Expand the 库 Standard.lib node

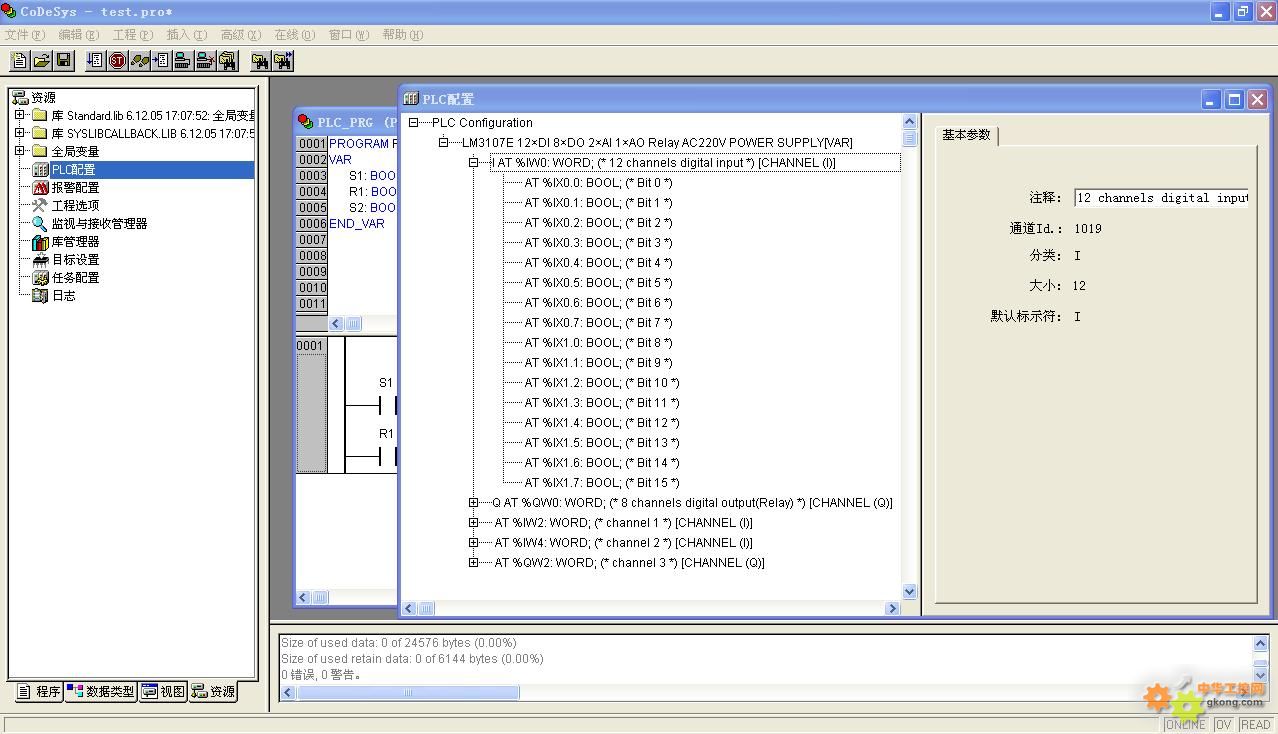pyautogui.click(x=19, y=115)
